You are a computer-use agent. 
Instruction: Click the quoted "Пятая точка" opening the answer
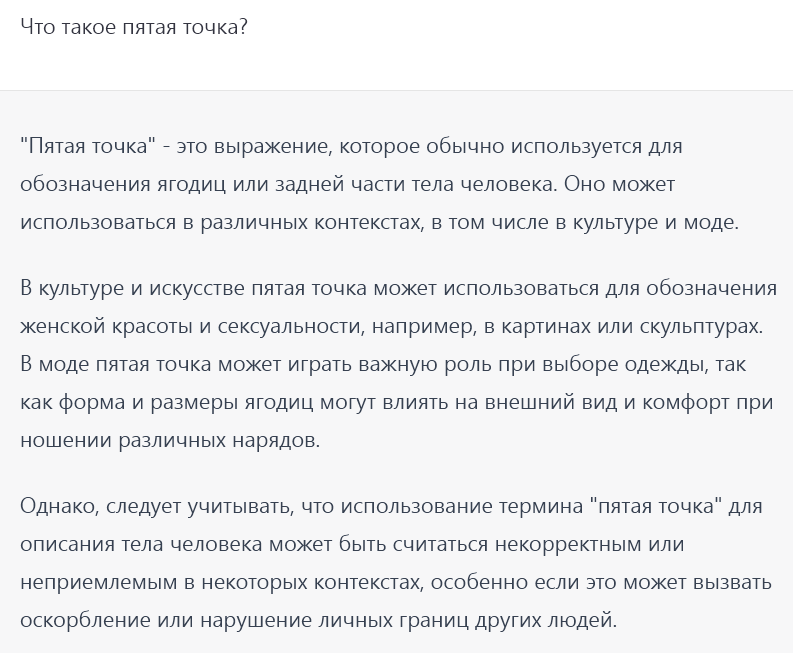pyautogui.click(x=88, y=147)
